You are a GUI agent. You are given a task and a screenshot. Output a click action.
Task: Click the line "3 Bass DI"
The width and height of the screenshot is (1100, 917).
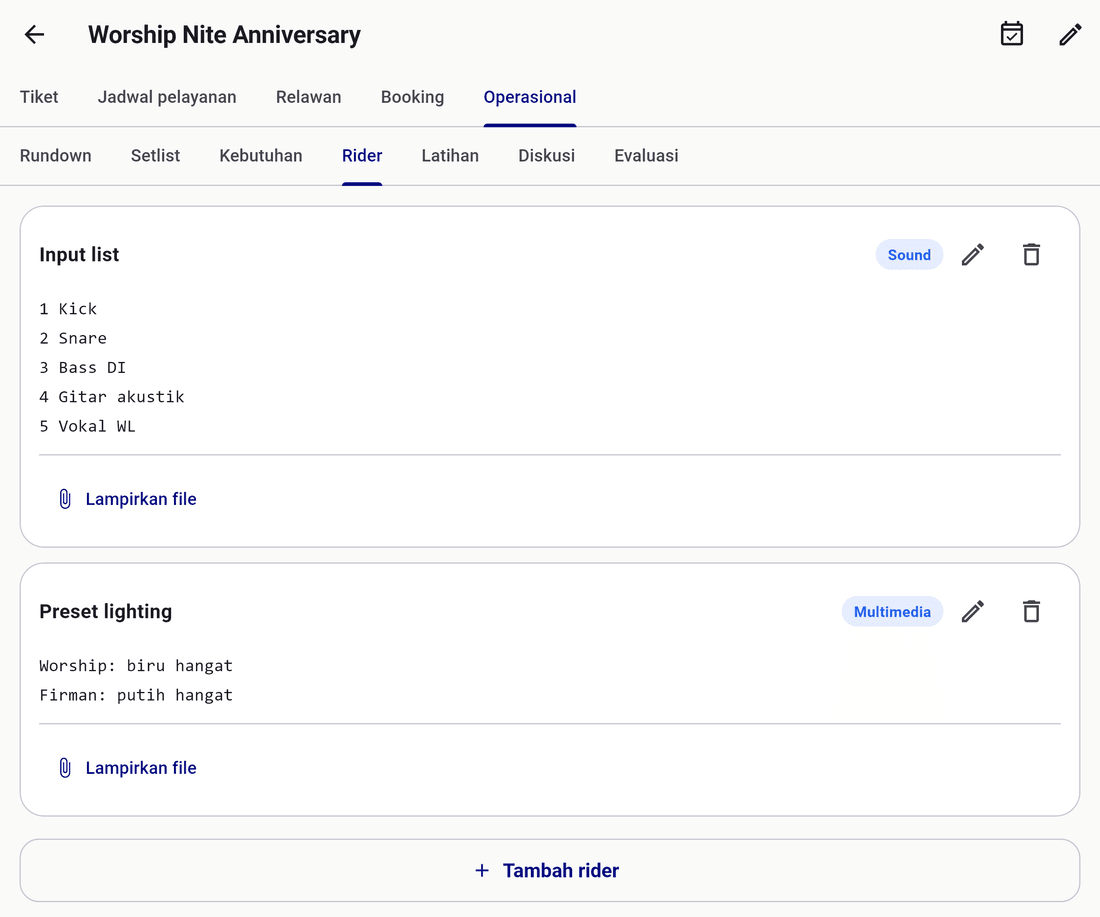point(83,368)
